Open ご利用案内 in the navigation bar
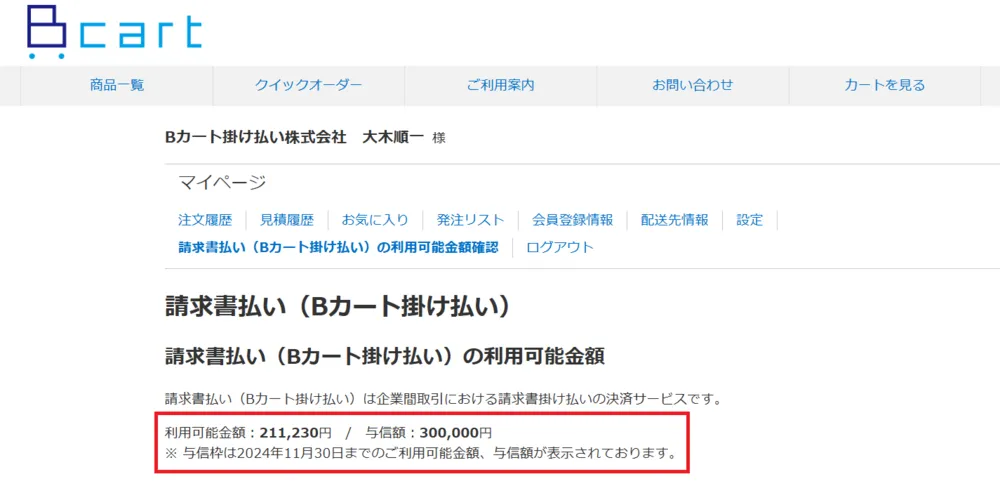Viewport: 1000px width, 486px height. click(x=501, y=85)
